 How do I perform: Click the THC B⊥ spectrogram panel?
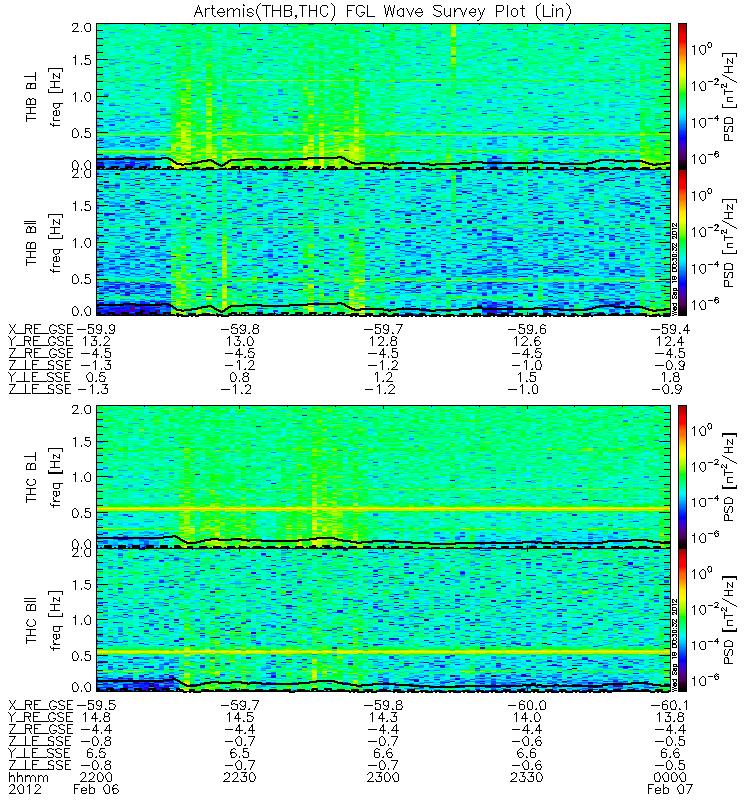383,477
